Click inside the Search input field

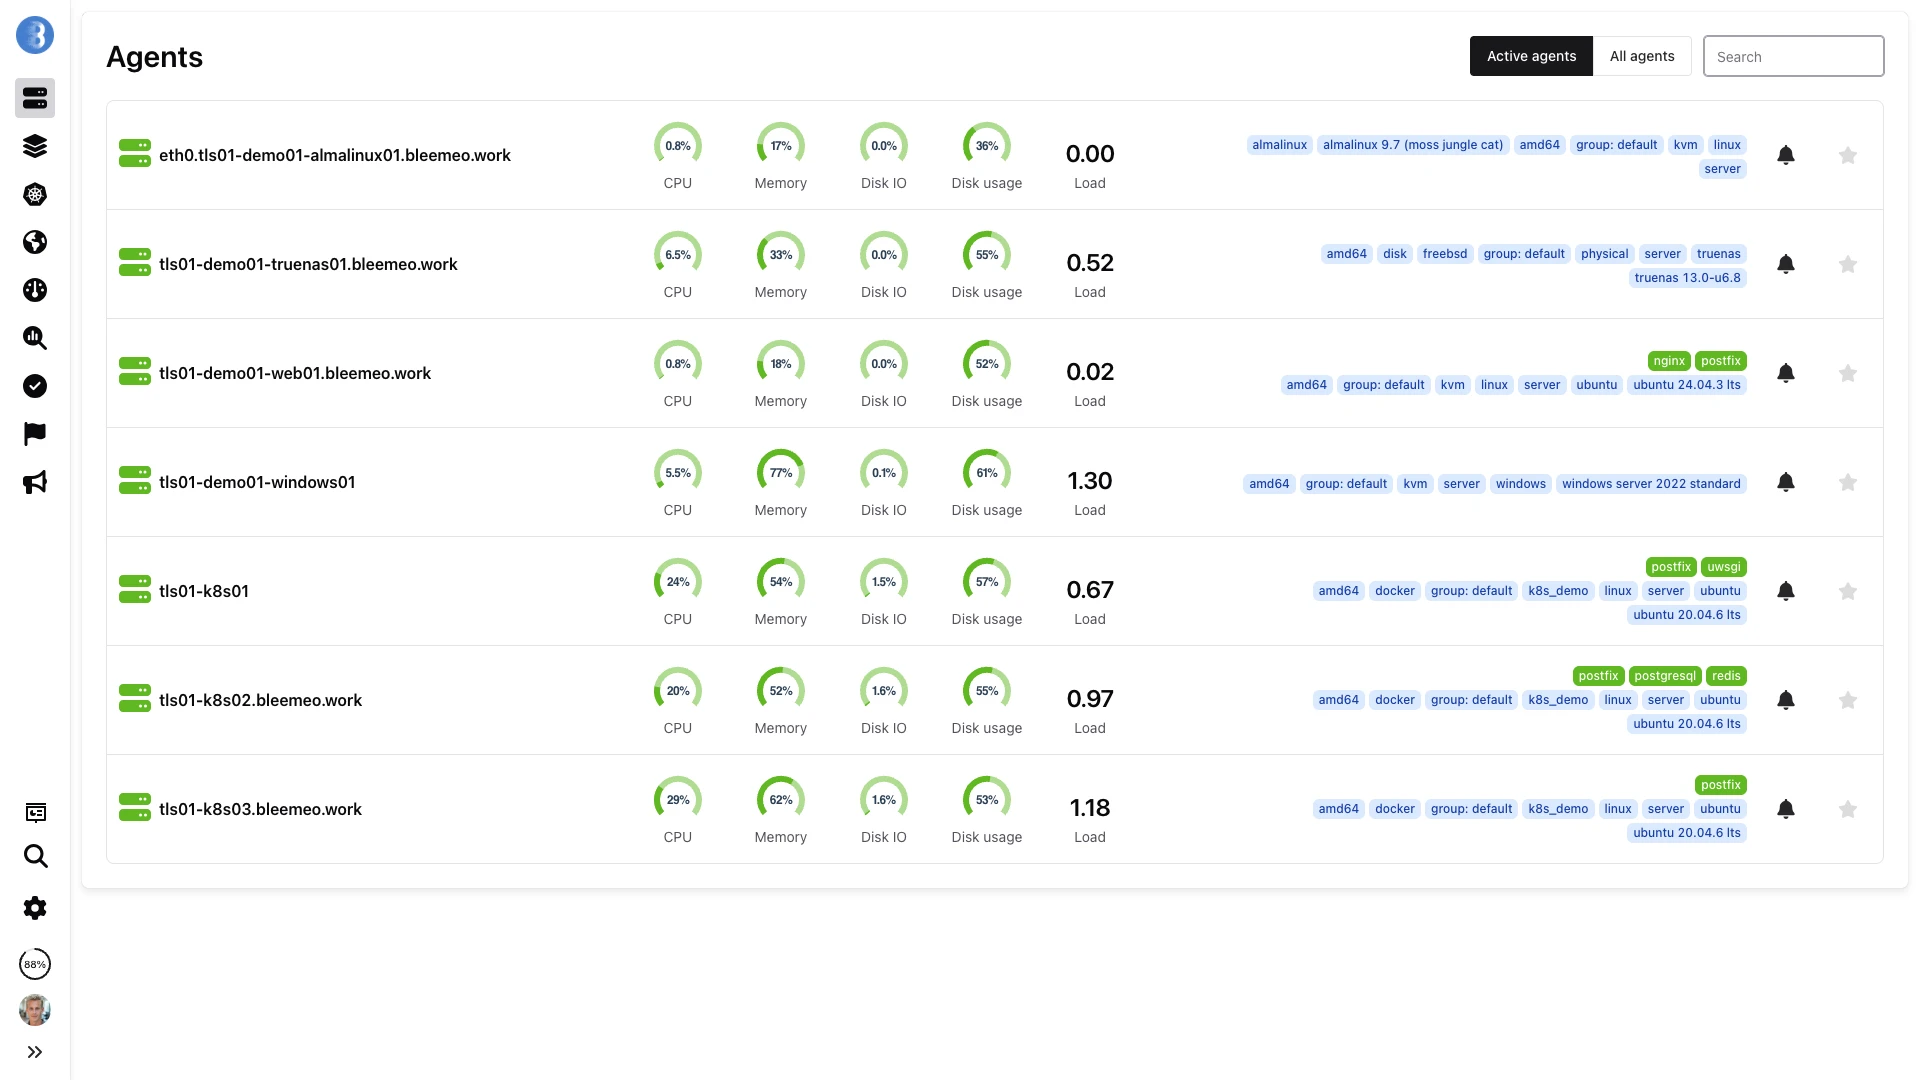click(x=1793, y=56)
